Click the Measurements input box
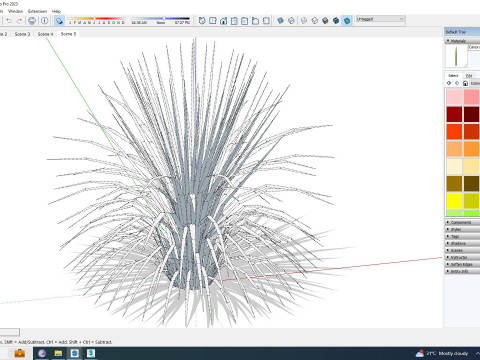This screenshot has height=360, width=480. click(10, 332)
